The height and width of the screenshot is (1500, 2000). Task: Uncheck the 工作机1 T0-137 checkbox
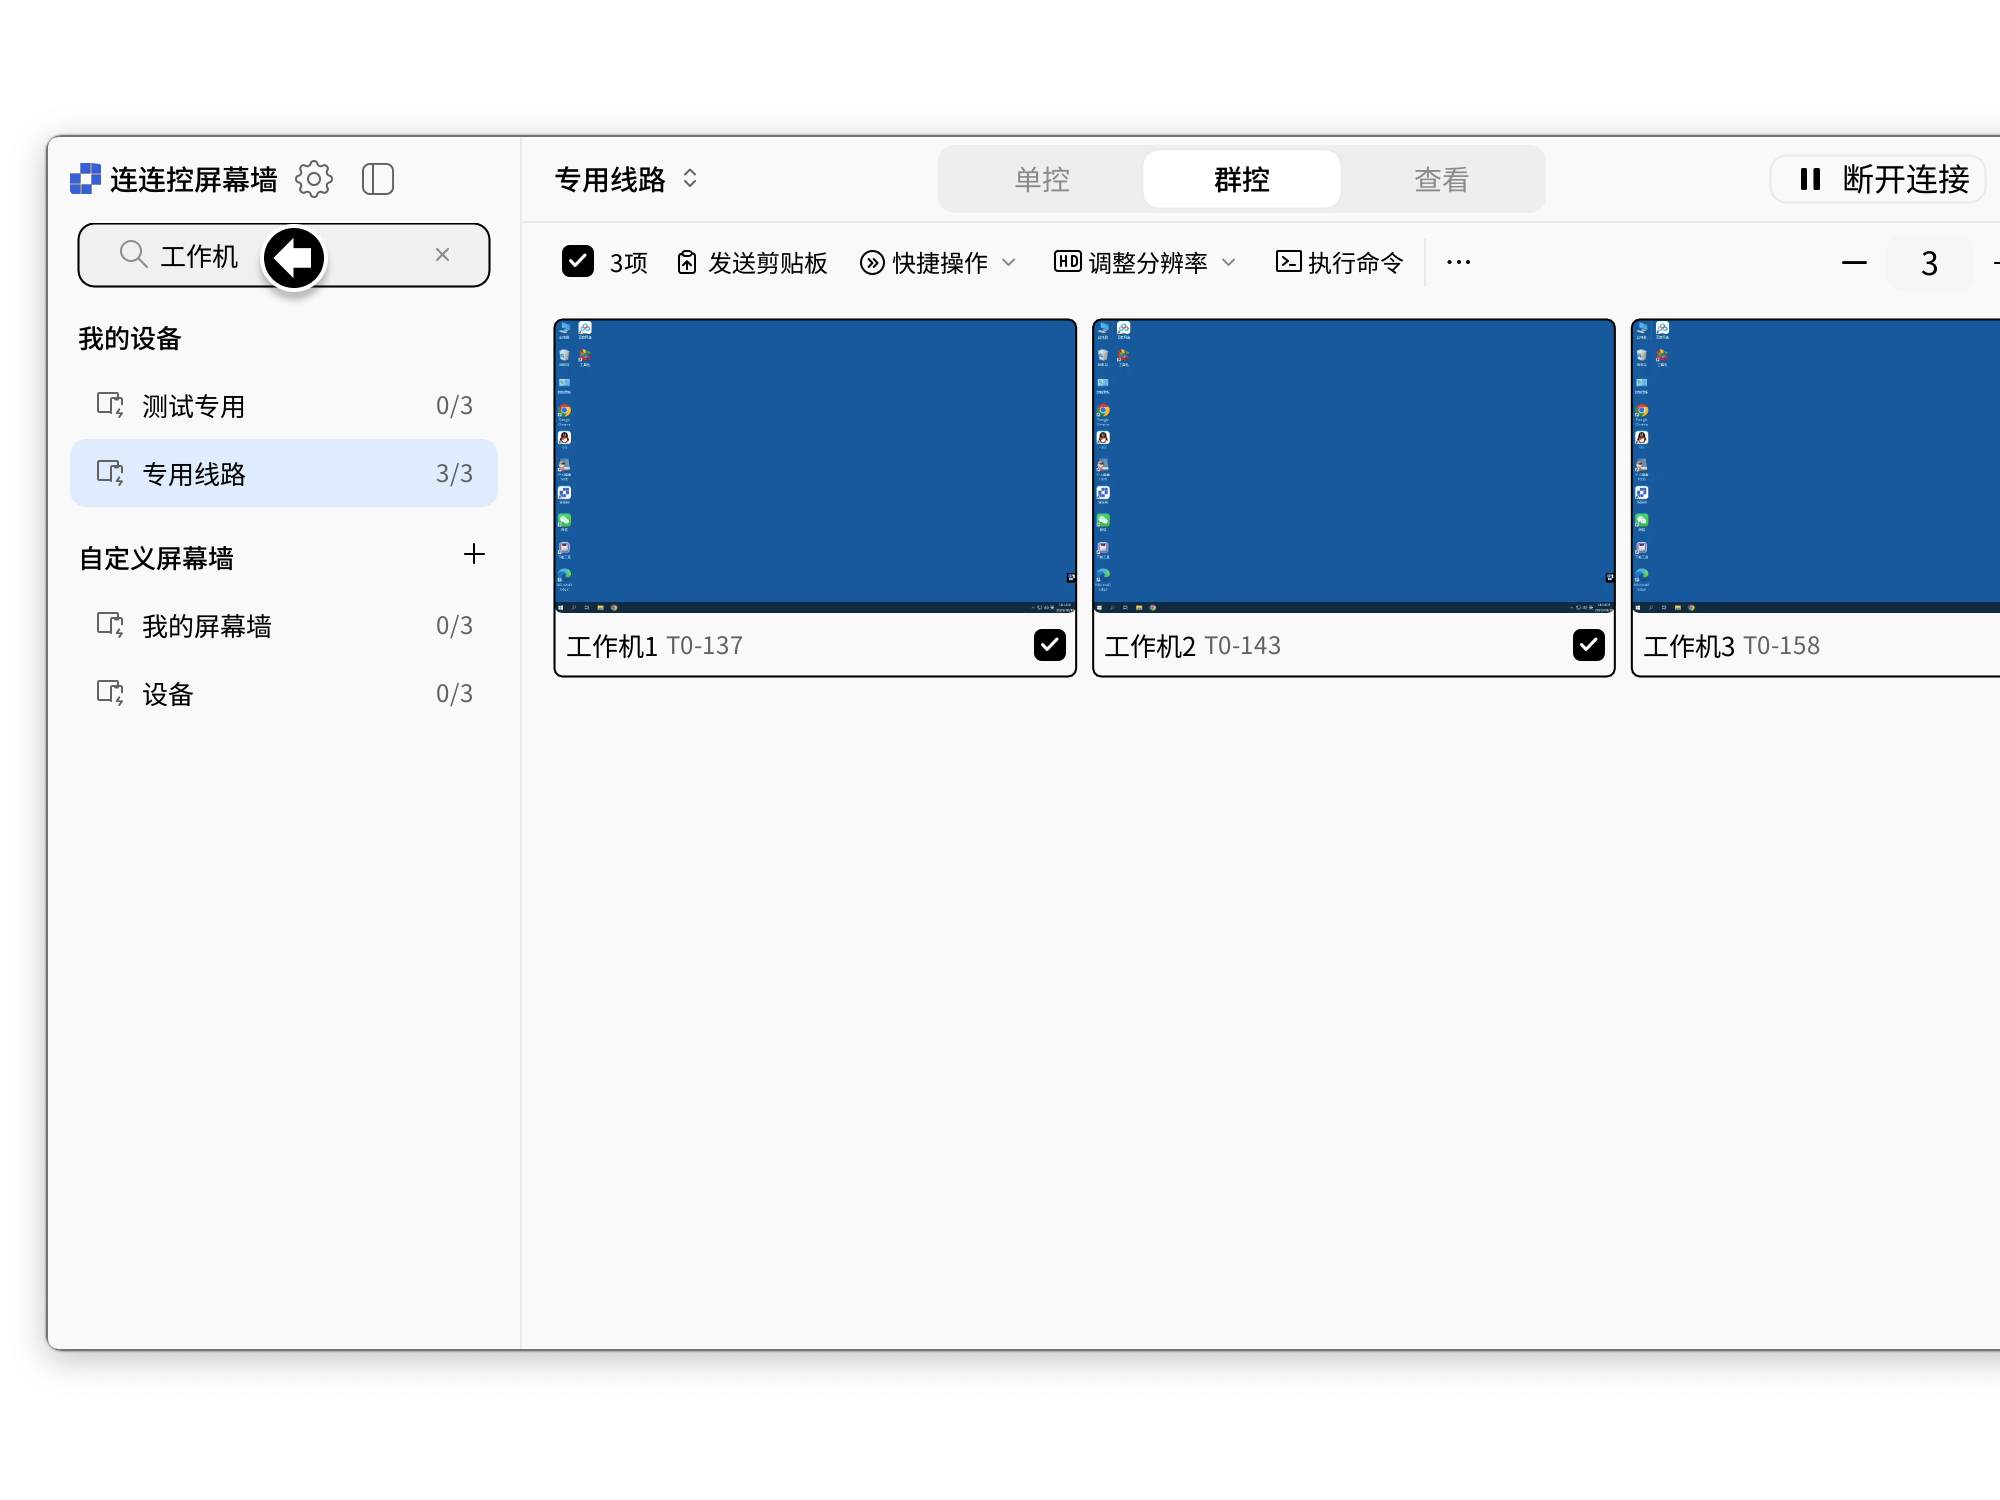1049,645
